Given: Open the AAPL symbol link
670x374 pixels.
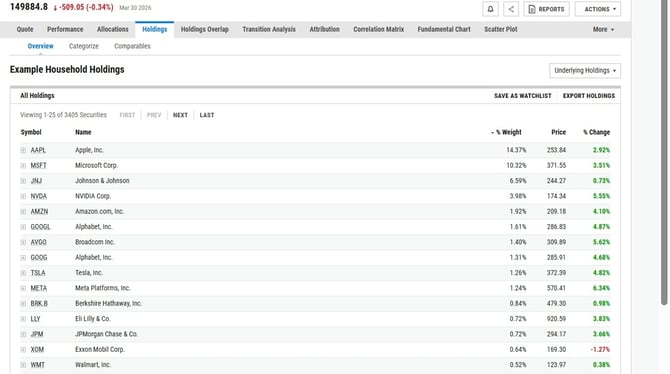Looking at the screenshot, I should [x=38, y=150].
